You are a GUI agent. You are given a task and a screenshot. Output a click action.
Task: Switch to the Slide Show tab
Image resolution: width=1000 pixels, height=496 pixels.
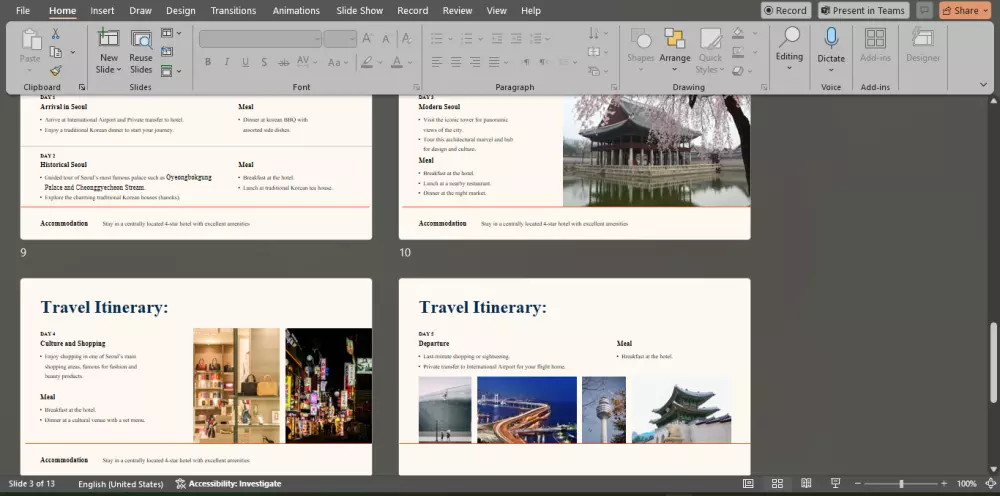tap(359, 11)
